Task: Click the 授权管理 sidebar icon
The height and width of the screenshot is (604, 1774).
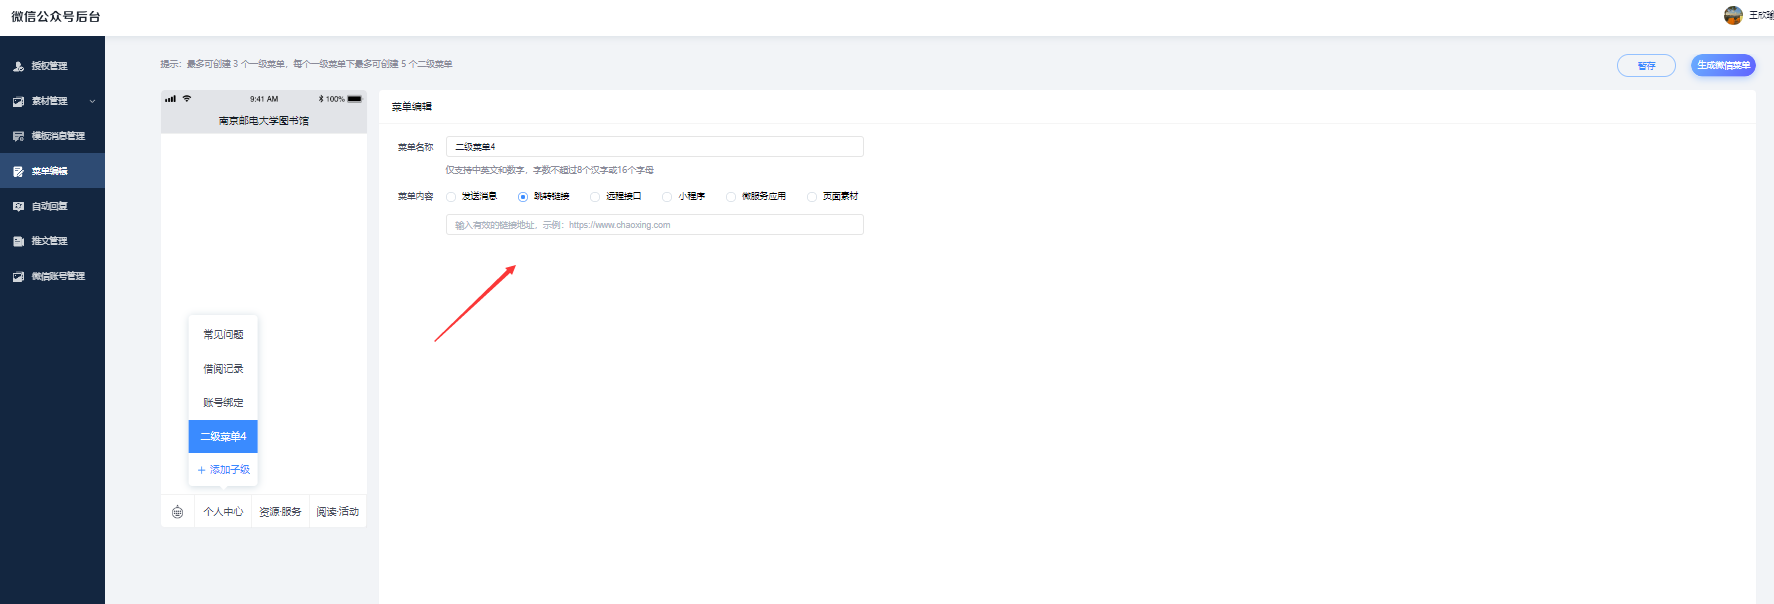Action: point(18,66)
